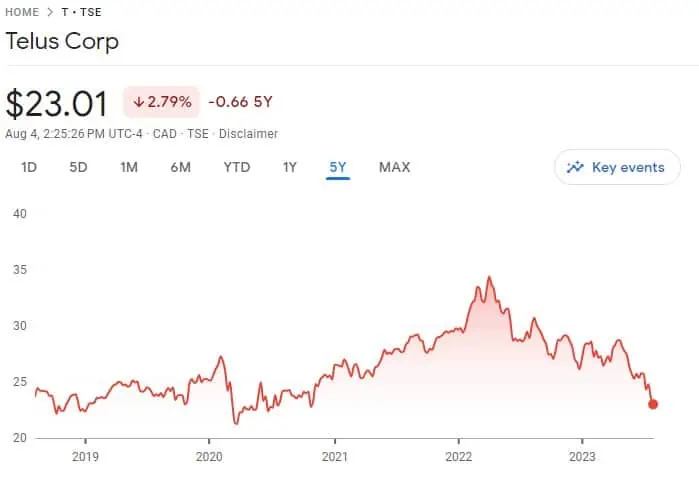Go to the HOME breadcrumb link

pyautogui.click(x=22, y=12)
